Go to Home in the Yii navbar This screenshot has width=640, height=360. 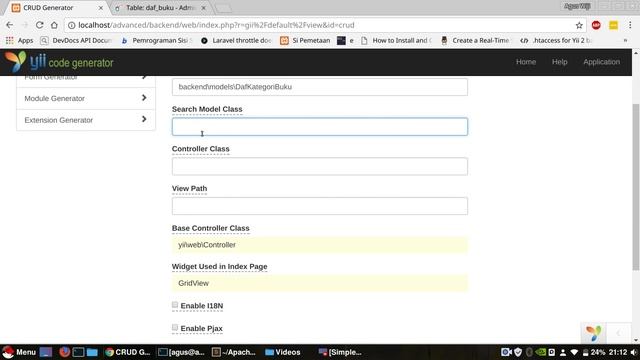[x=526, y=62]
